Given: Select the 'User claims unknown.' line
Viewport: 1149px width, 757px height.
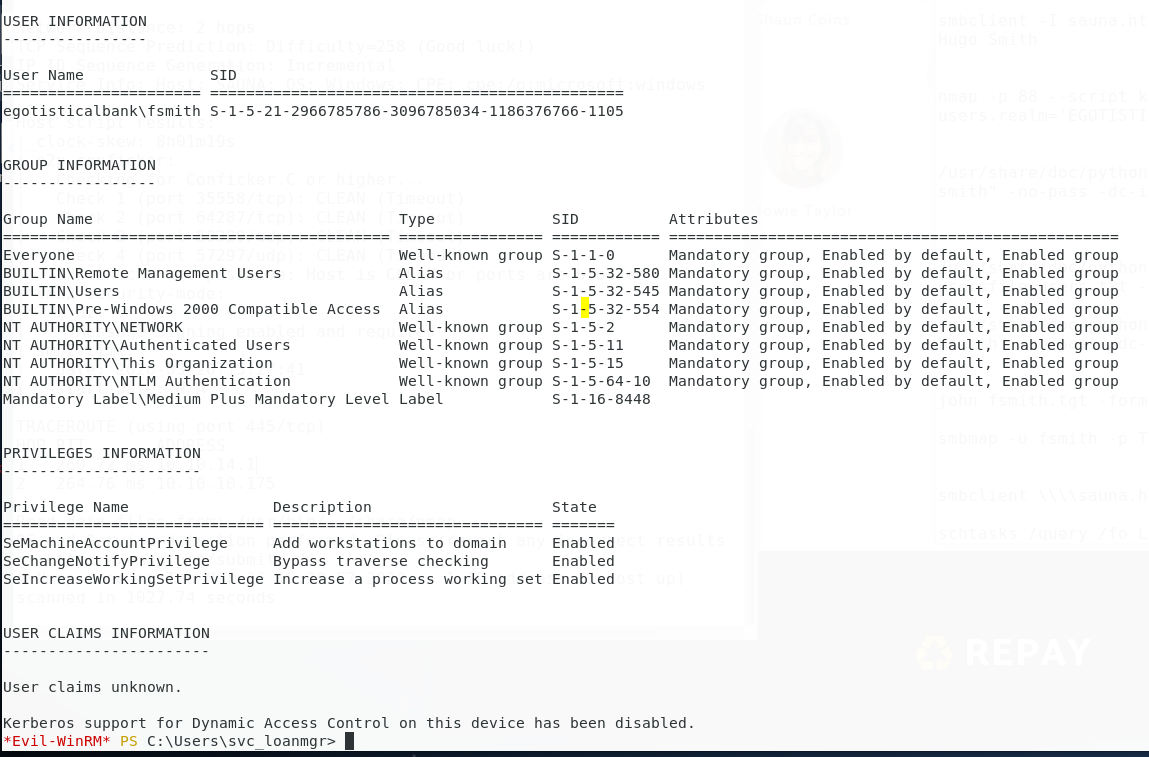Looking at the screenshot, I should (x=92, y=687).
